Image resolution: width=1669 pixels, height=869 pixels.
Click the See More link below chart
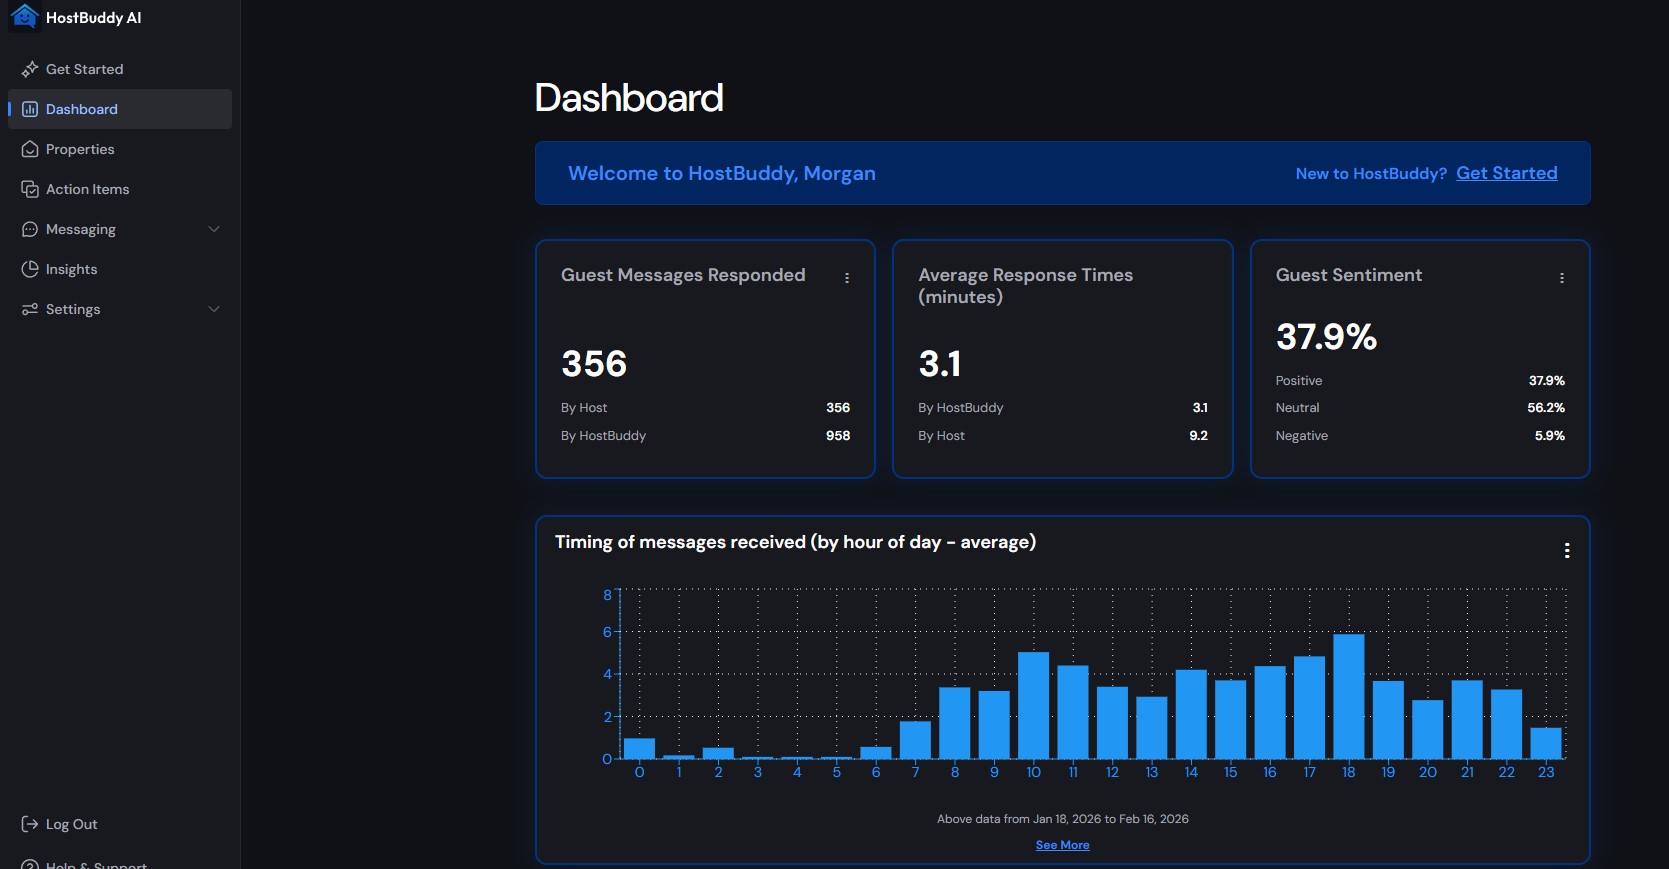coord(1063,845)
